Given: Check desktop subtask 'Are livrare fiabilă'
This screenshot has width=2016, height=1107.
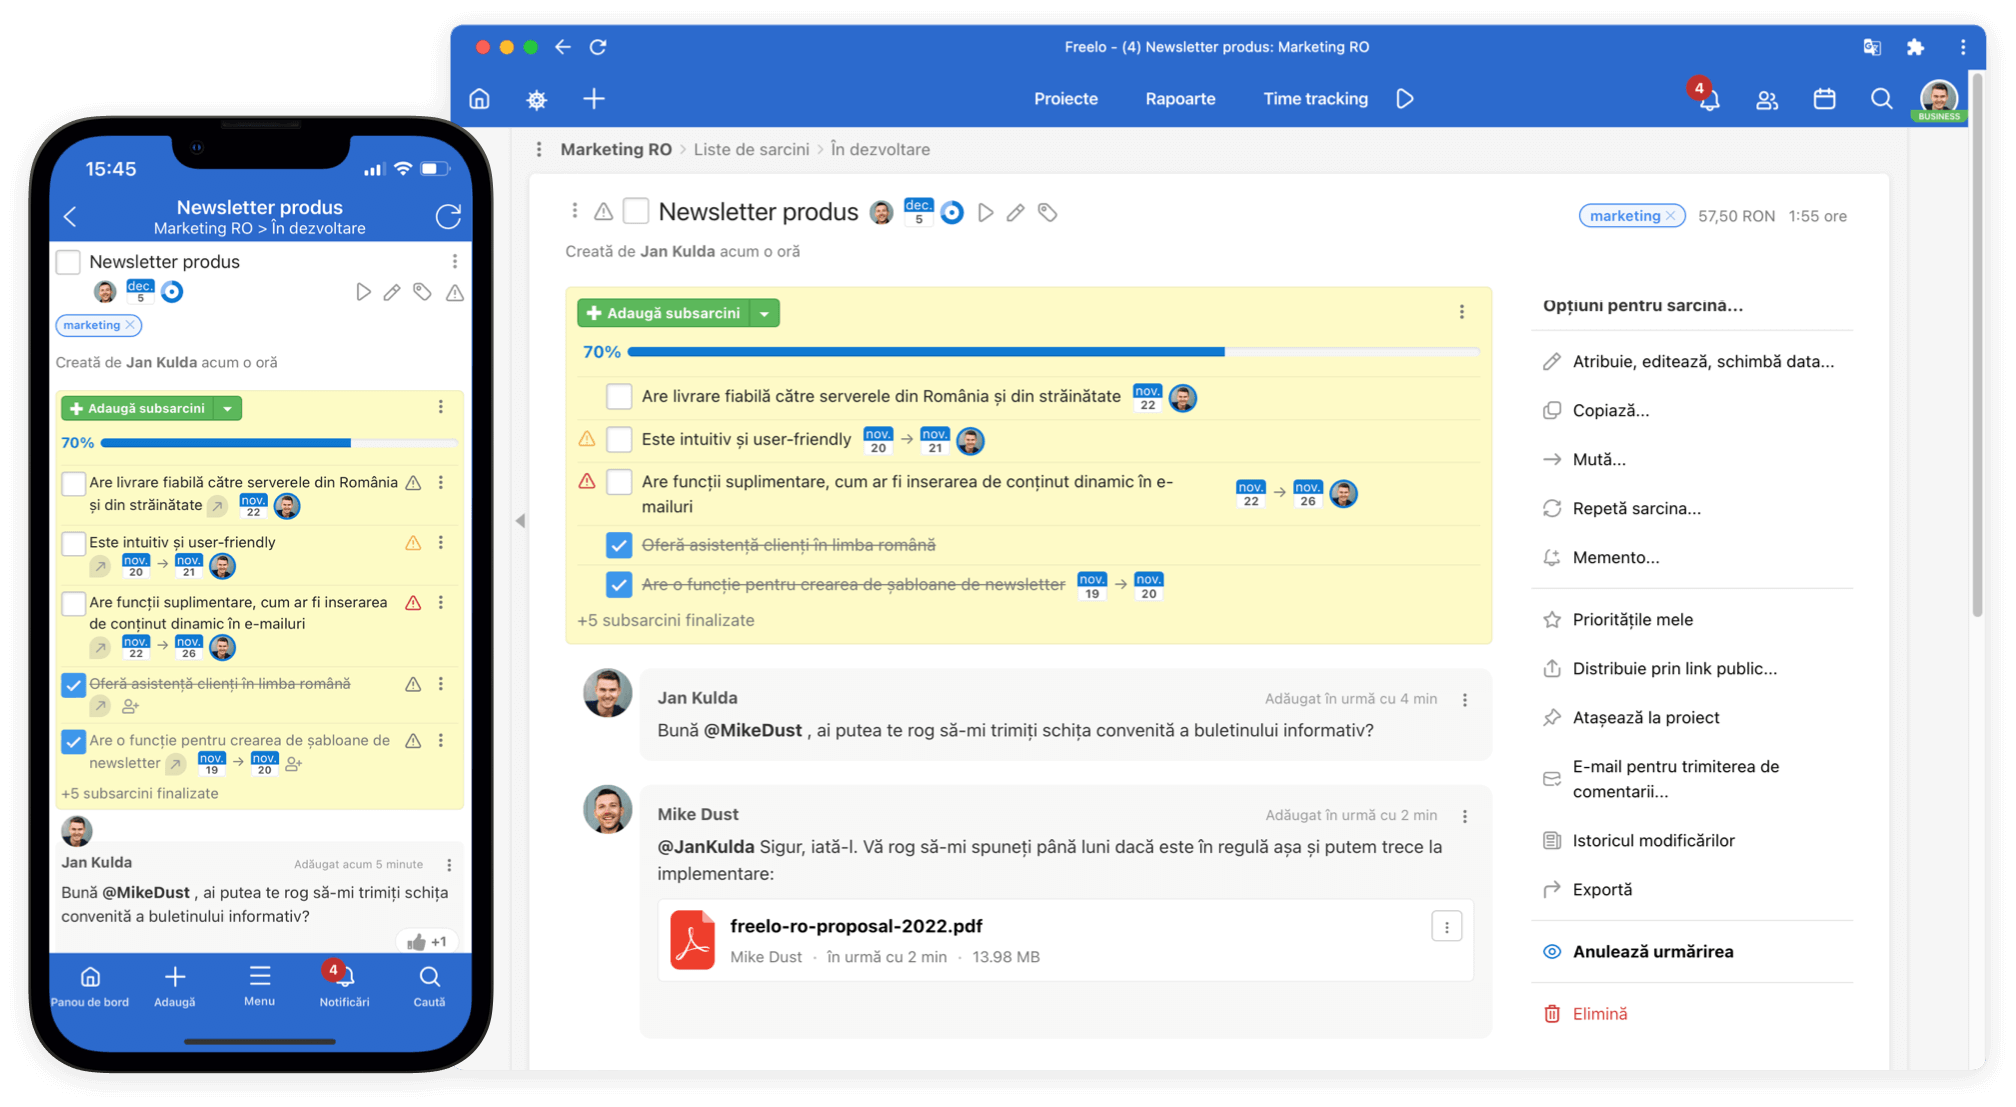Looking at the screenshot, I should [x=619, y=397].
